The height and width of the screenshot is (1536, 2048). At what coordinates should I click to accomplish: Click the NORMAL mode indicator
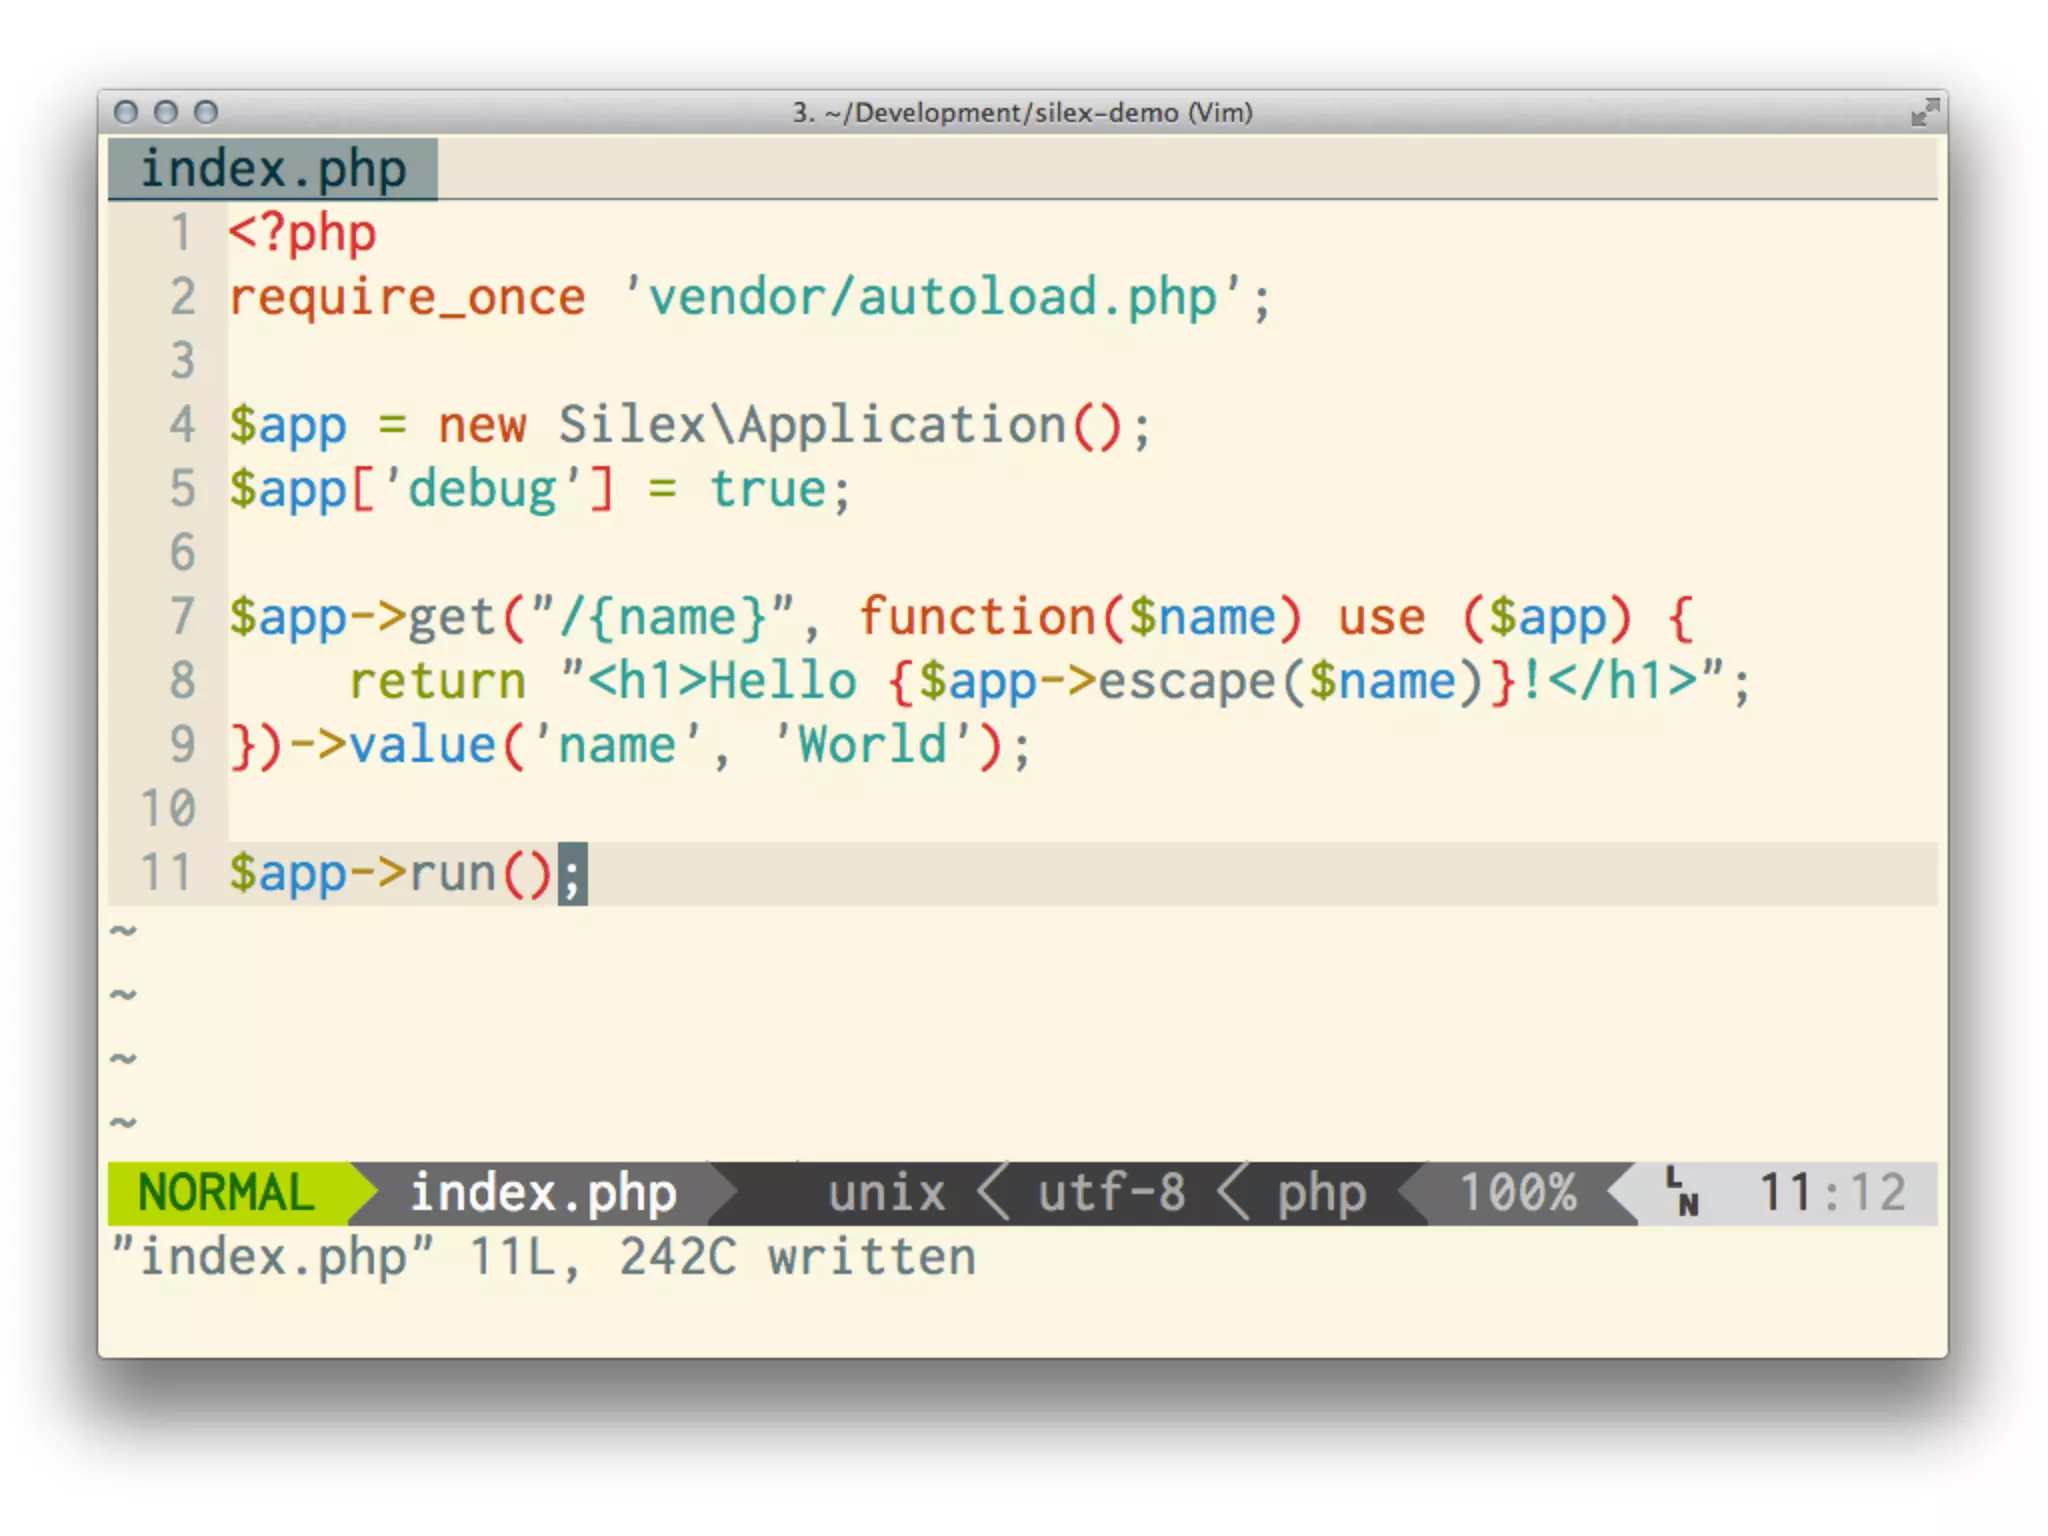click(226, 1193)
